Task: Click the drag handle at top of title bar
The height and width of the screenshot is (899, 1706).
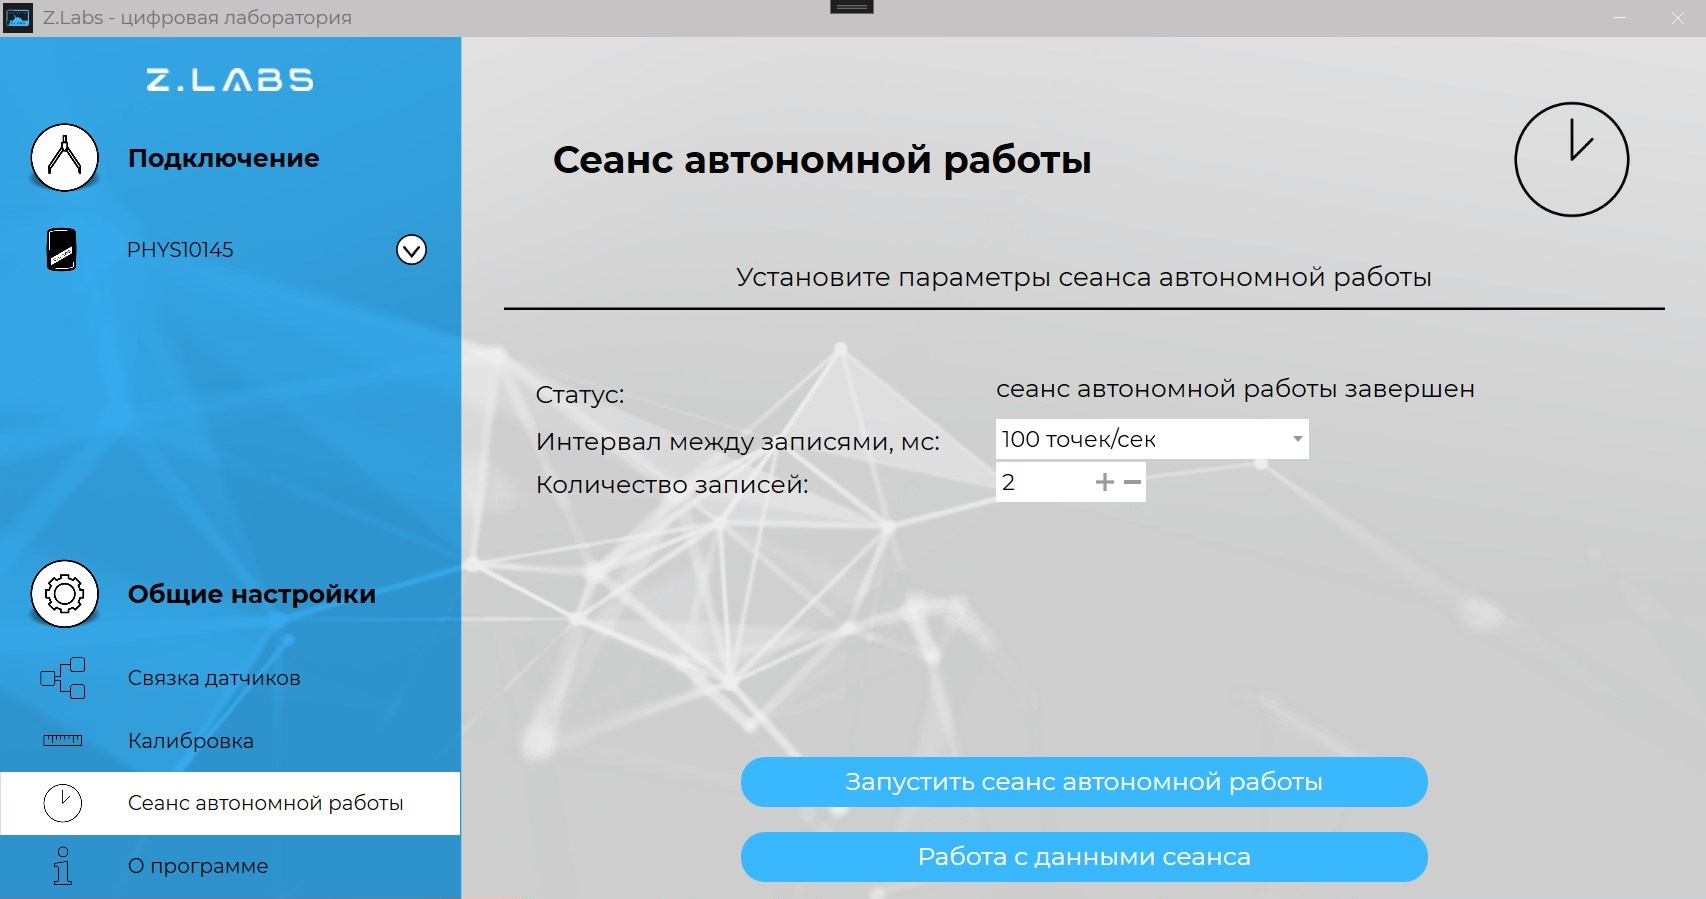Action: point(852,7)
